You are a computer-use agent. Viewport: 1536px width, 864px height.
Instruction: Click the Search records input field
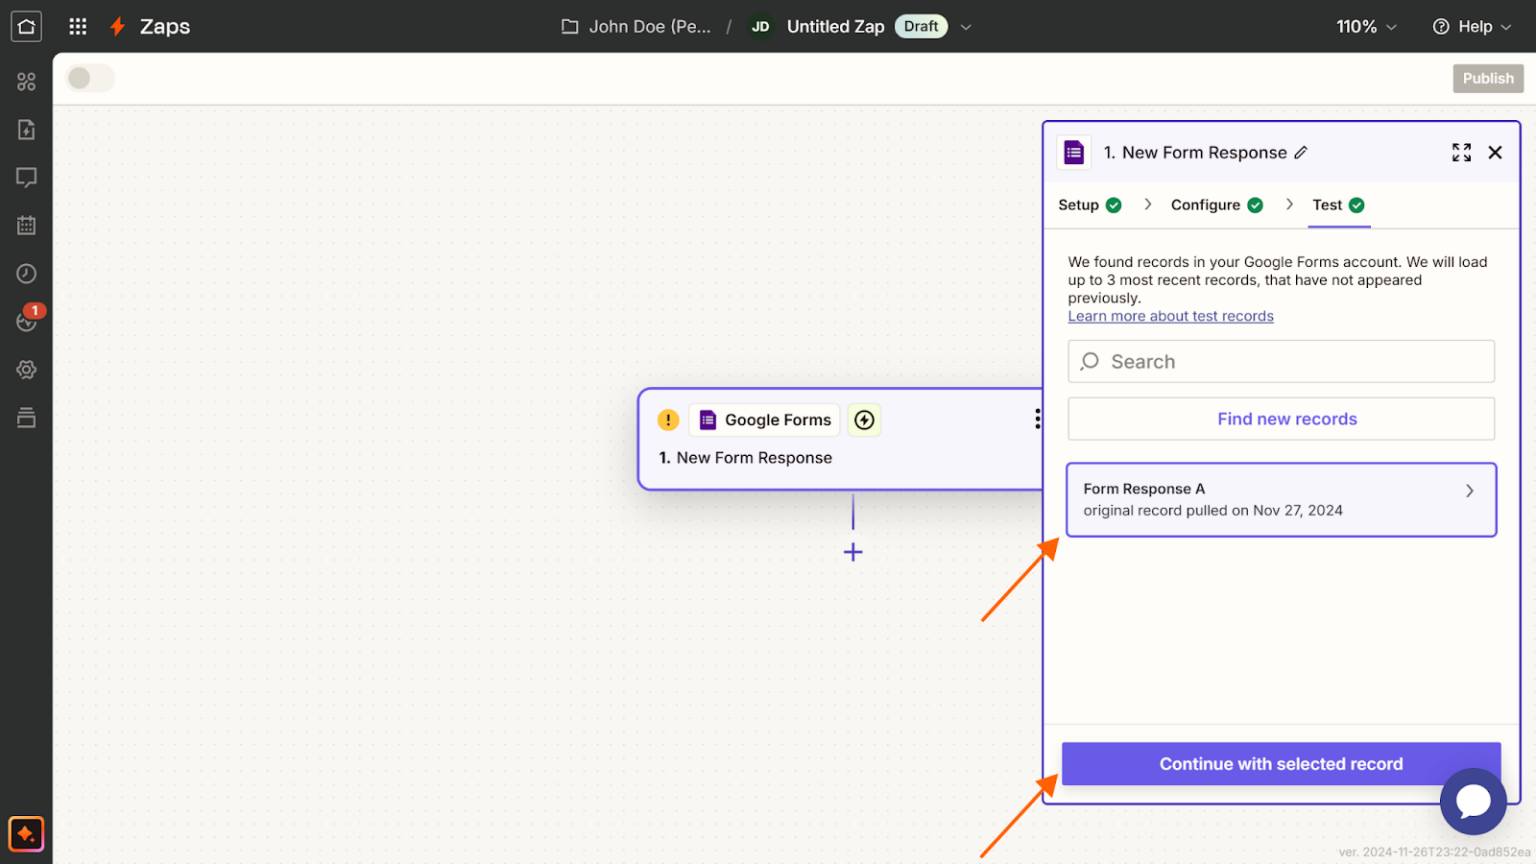tap(1280, 361)
